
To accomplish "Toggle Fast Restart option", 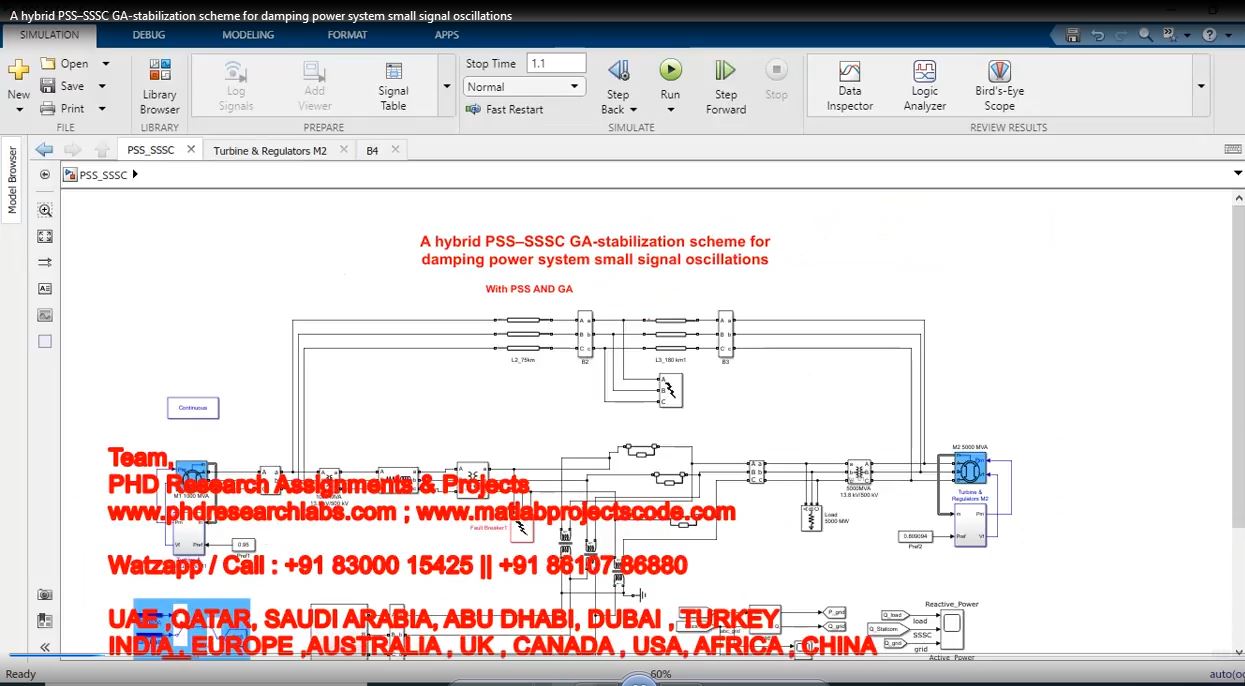I will click(505, 109).
